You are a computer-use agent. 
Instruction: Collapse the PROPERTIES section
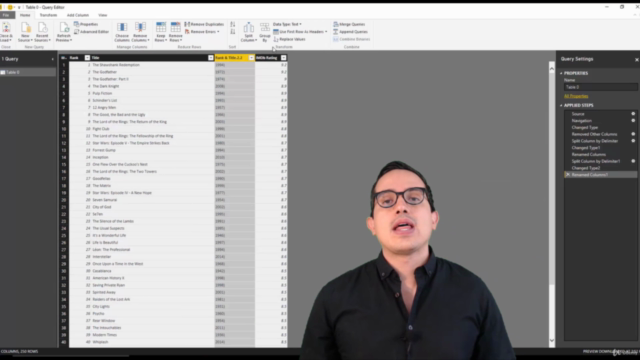(561, 73)
